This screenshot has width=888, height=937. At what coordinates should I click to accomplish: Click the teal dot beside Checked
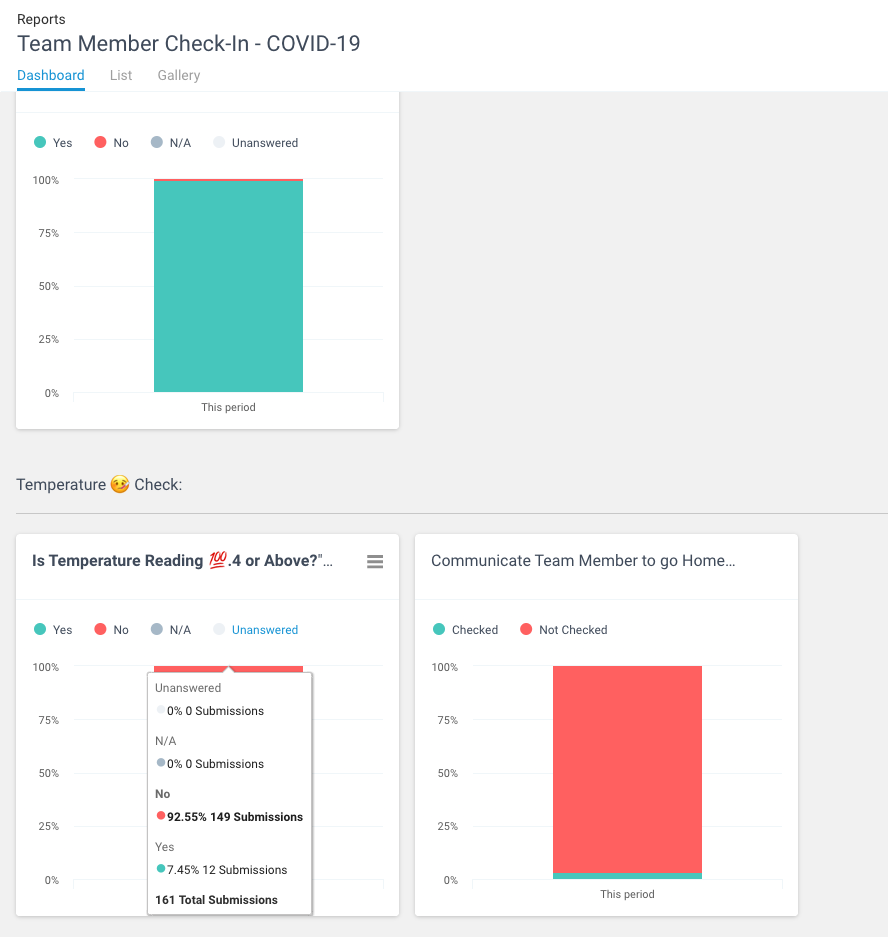coord(439,630)
